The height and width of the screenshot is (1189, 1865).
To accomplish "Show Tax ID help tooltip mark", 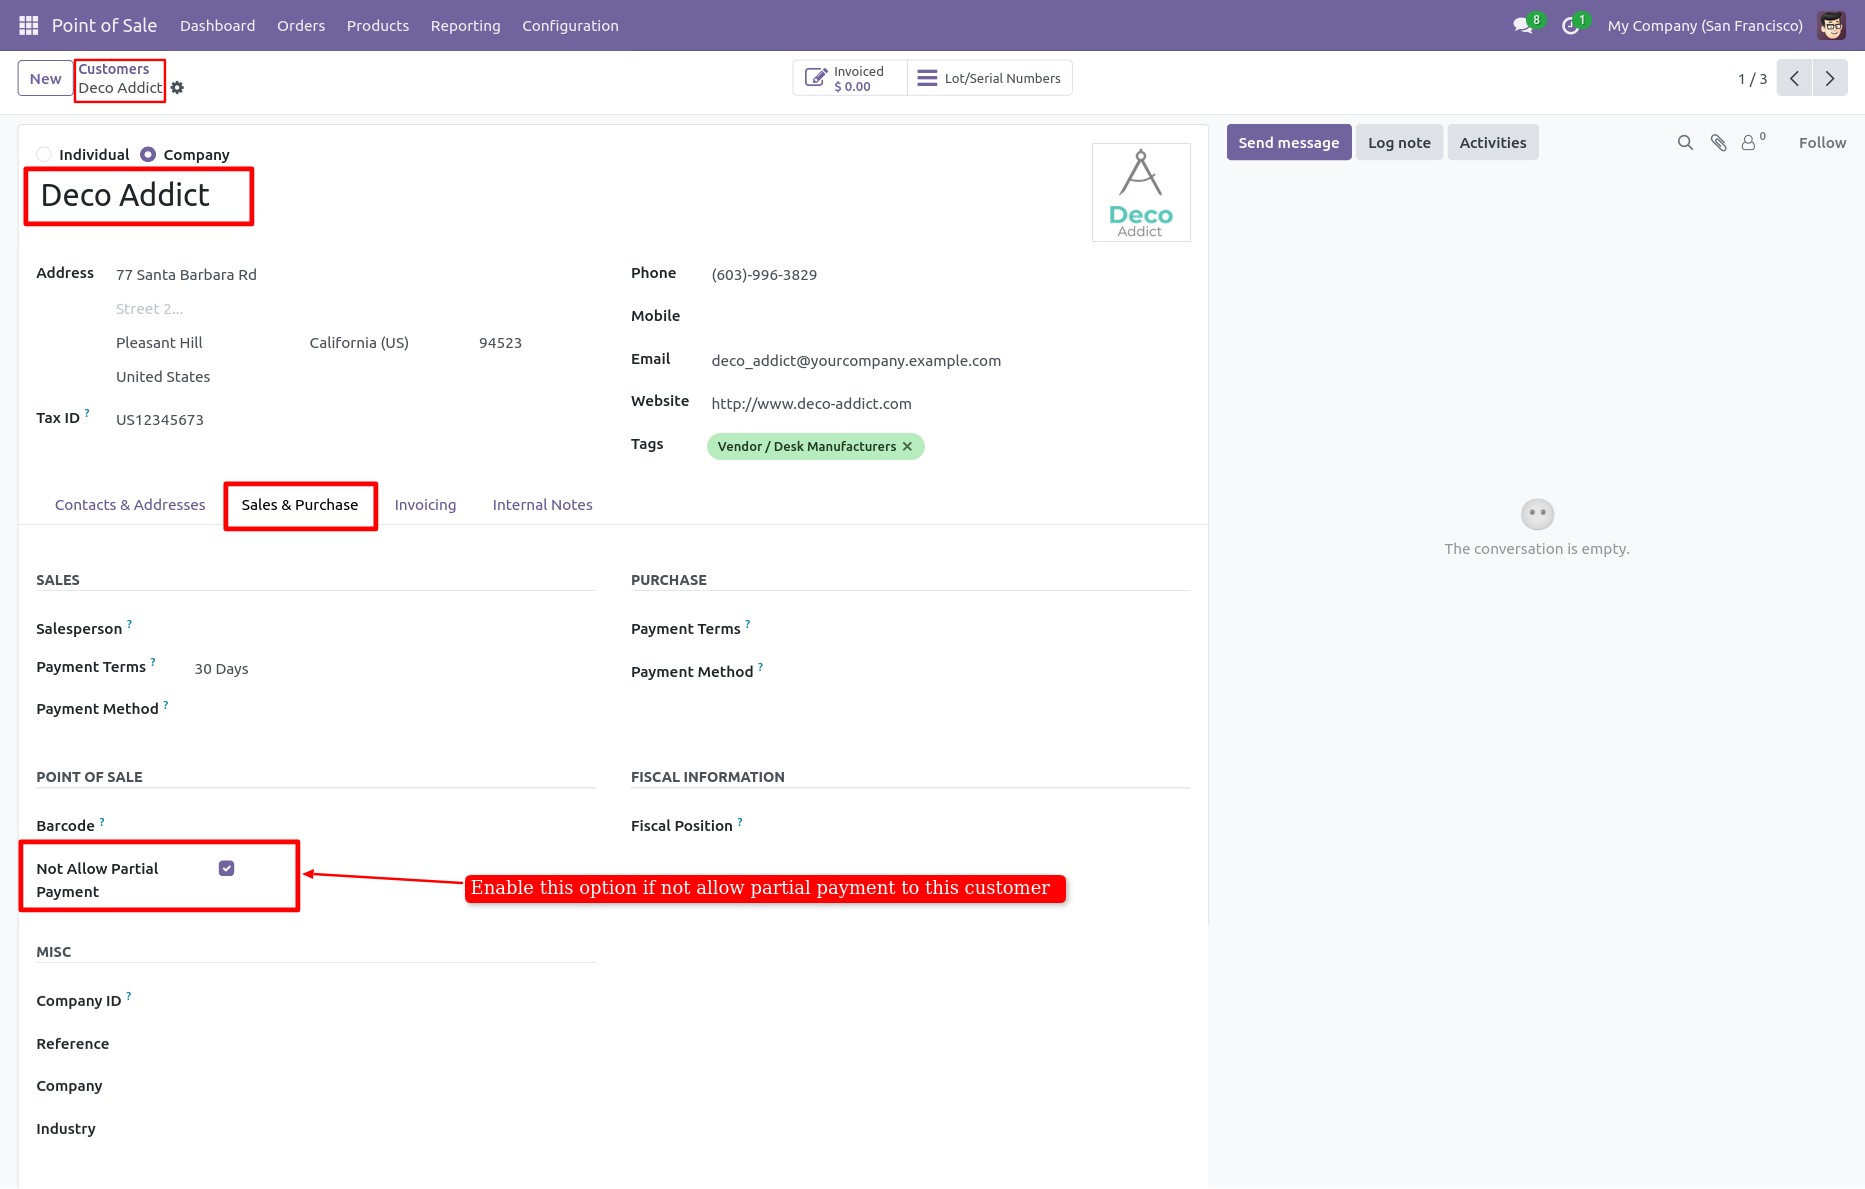I will (x=87, y=412).
